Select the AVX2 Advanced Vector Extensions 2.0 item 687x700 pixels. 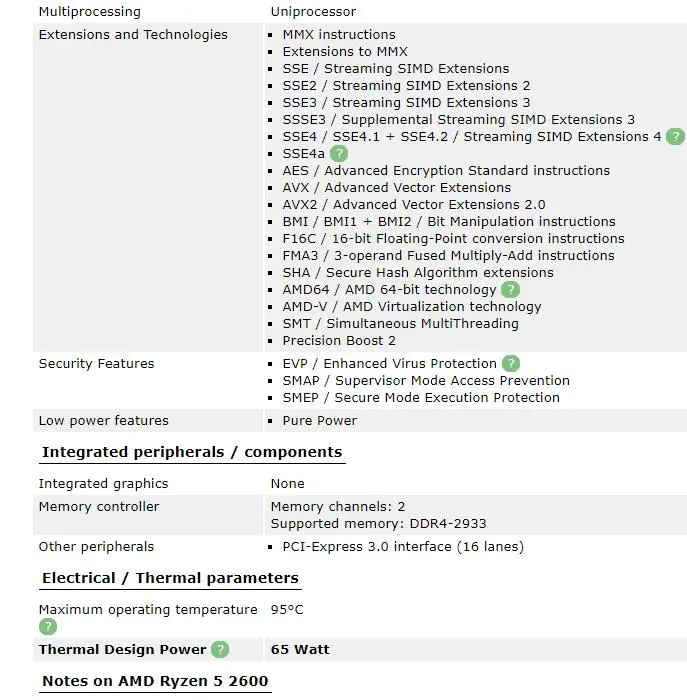coord(414,205)
